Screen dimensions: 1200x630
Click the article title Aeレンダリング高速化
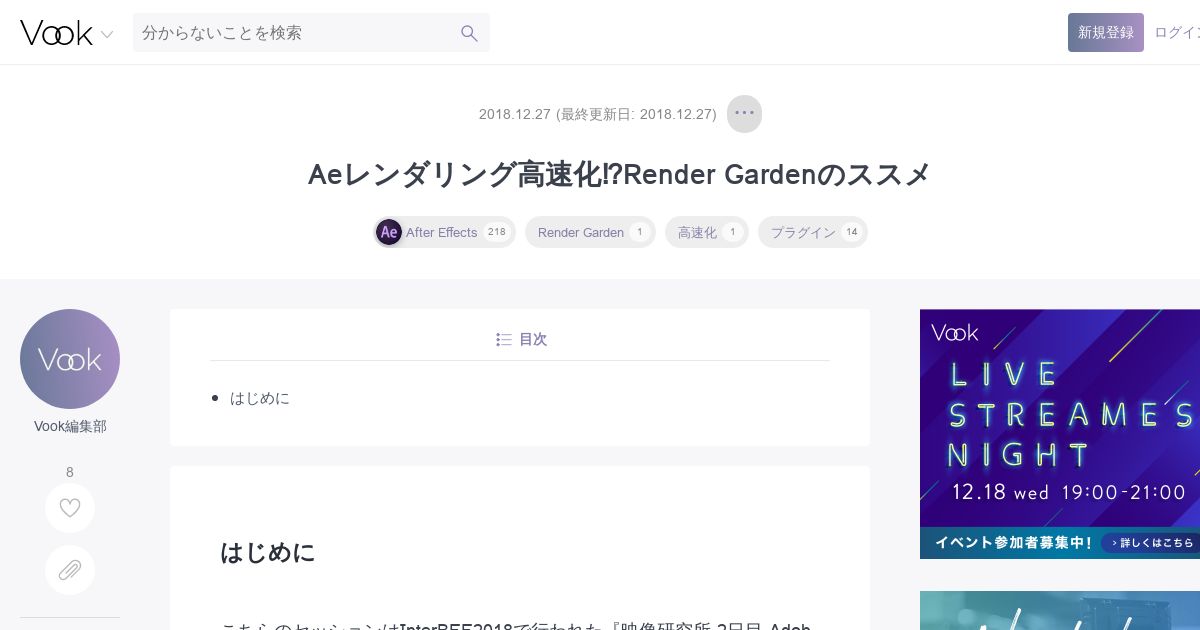(x=619, y=175)
